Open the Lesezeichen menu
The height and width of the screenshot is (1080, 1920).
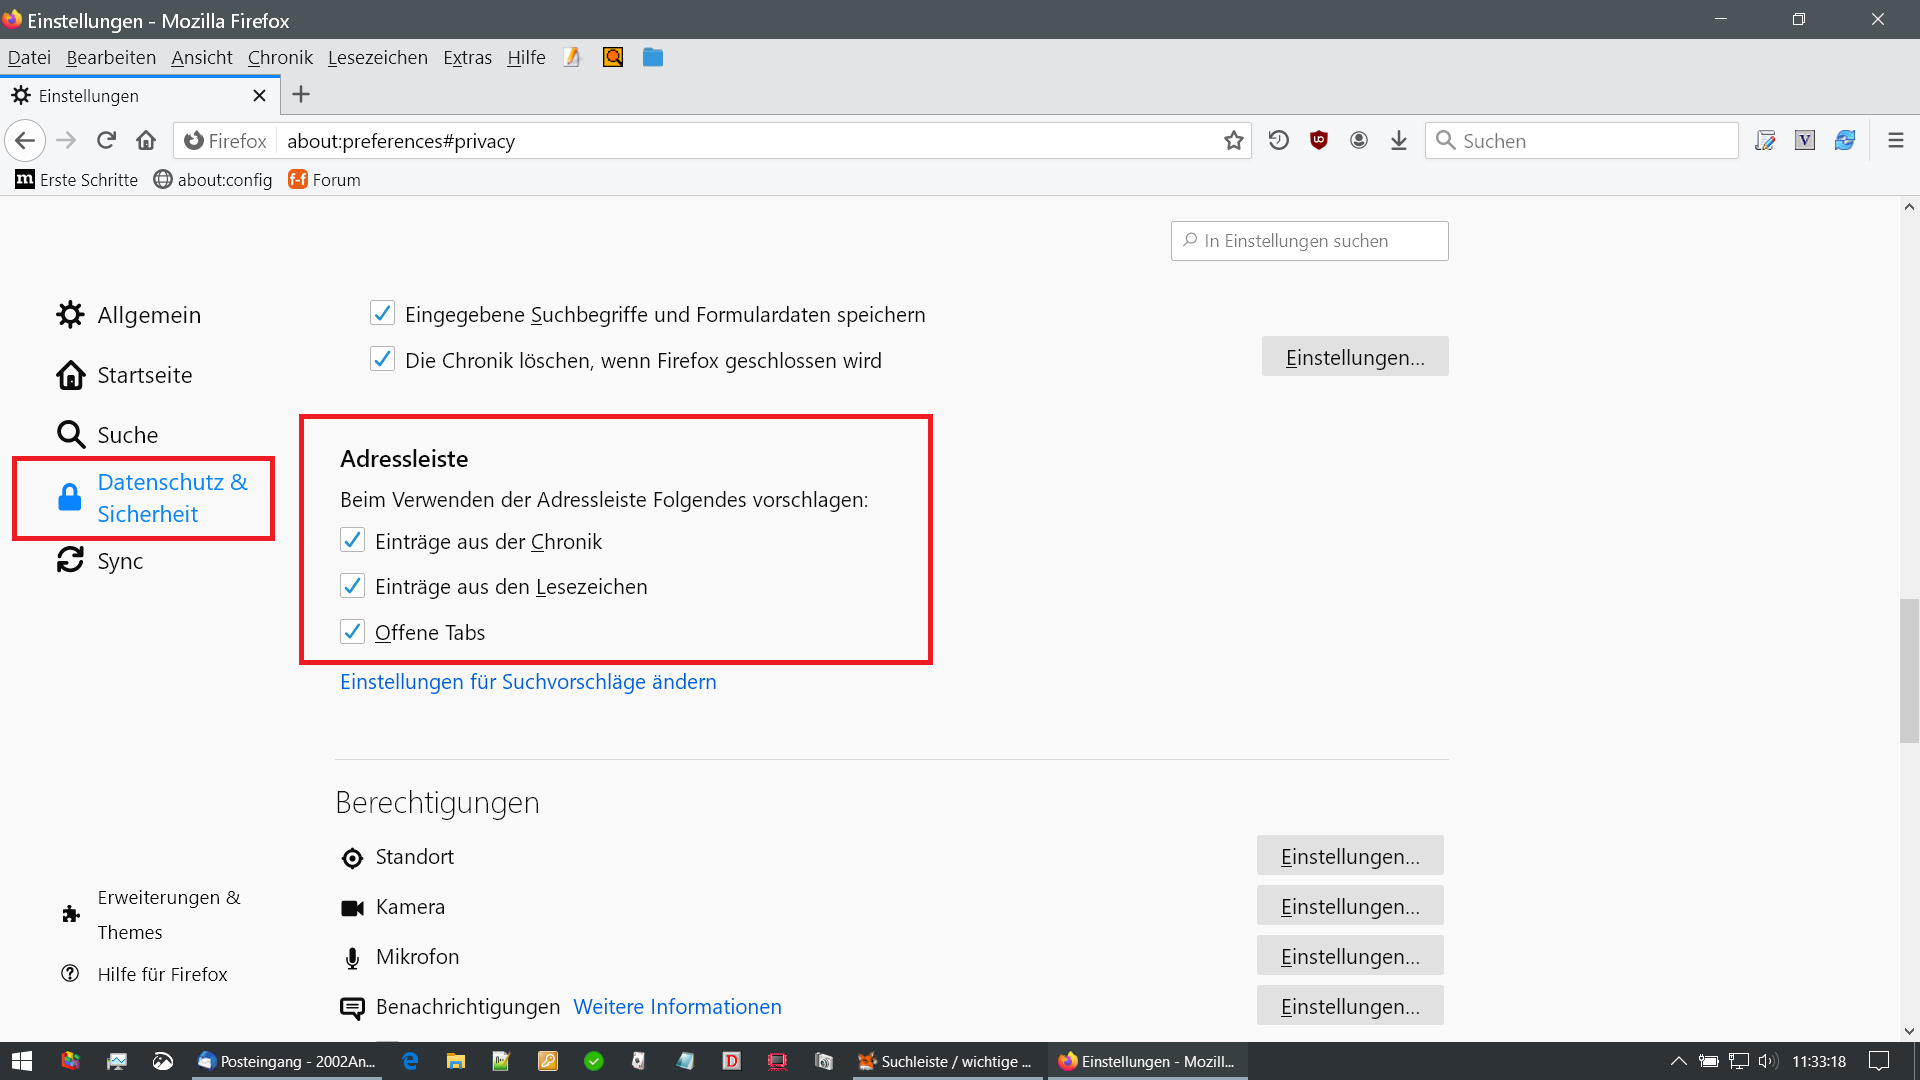click(377, 58)
